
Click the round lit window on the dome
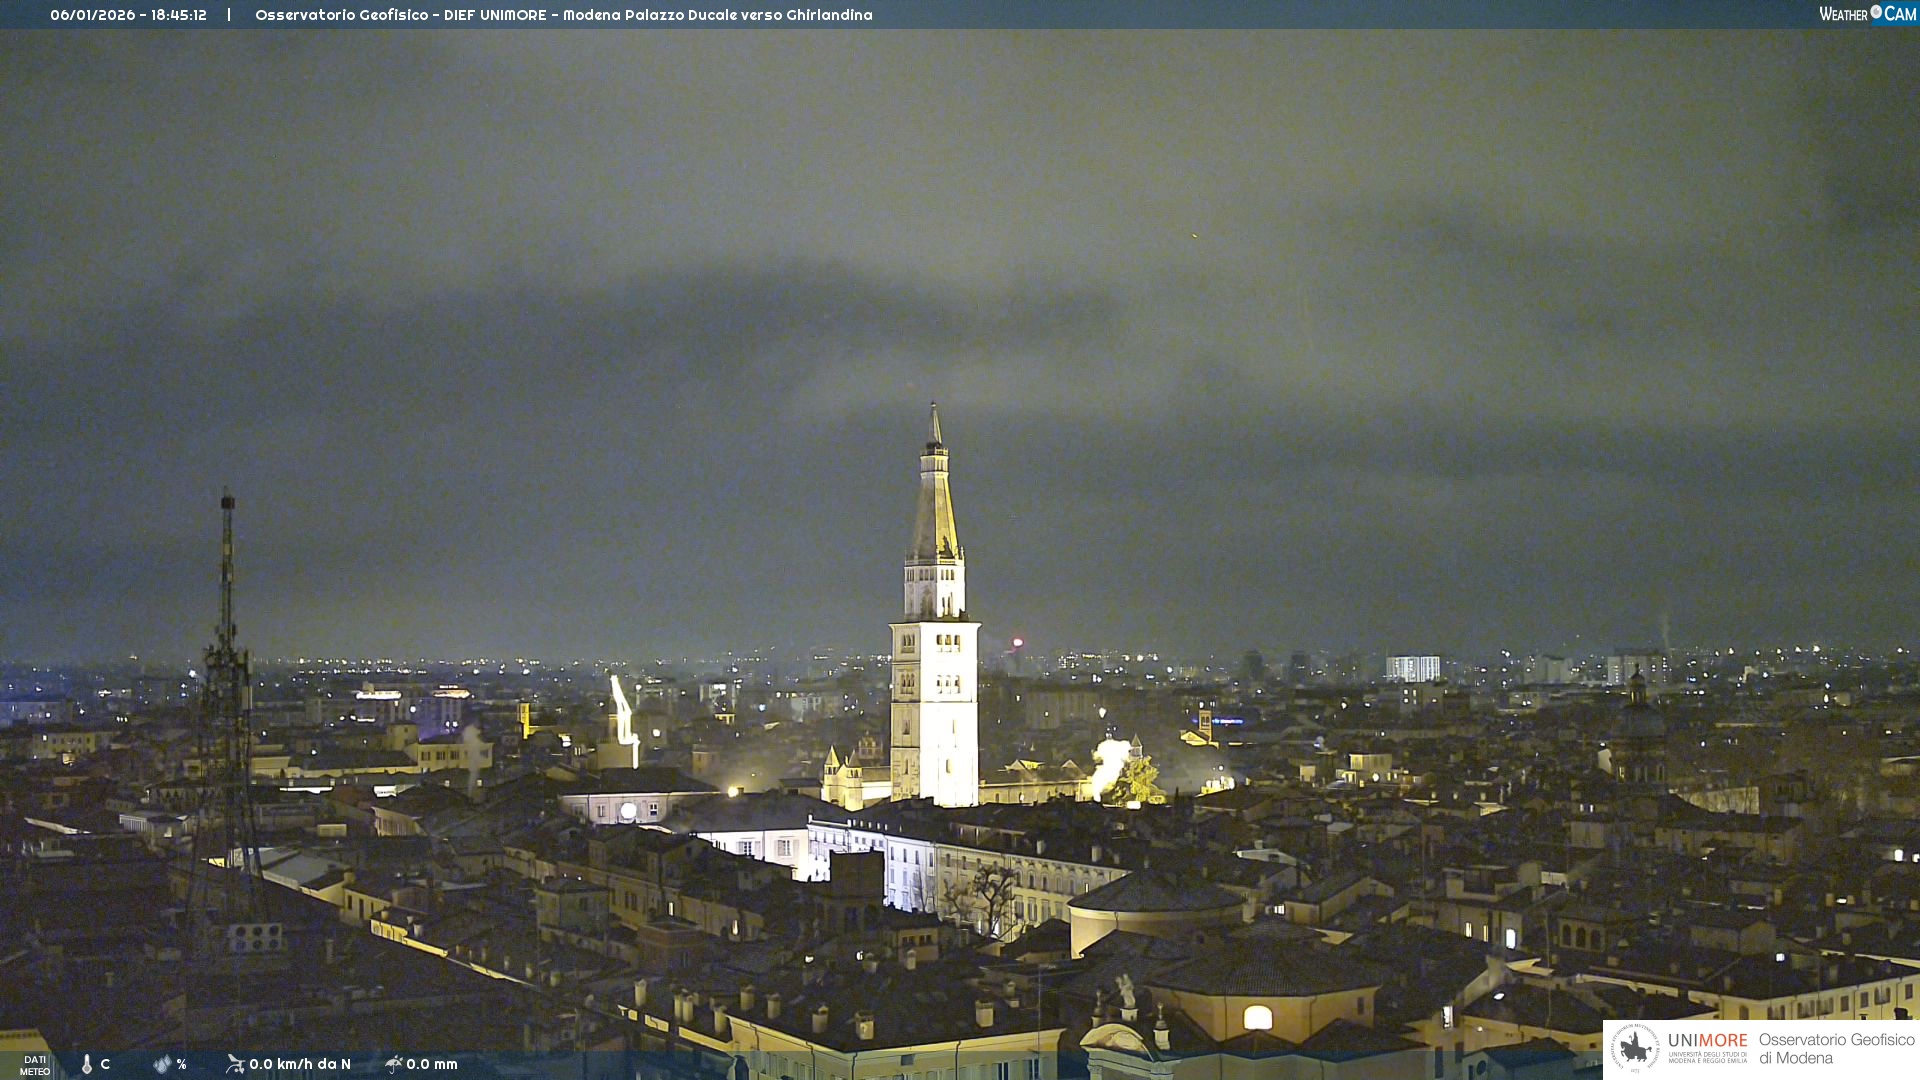click(x=1257, y=1018)
